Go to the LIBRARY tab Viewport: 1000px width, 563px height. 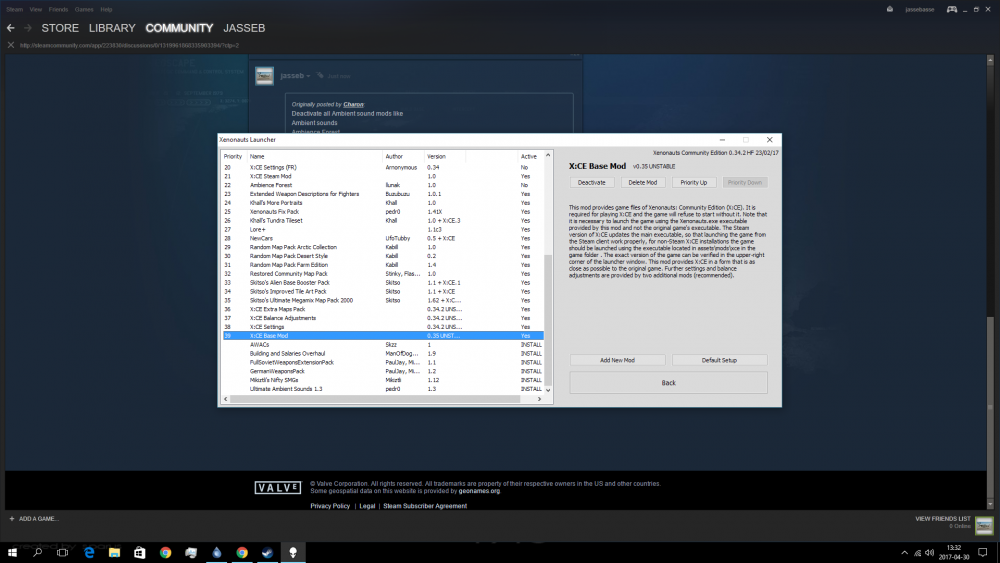coord(112,28)
